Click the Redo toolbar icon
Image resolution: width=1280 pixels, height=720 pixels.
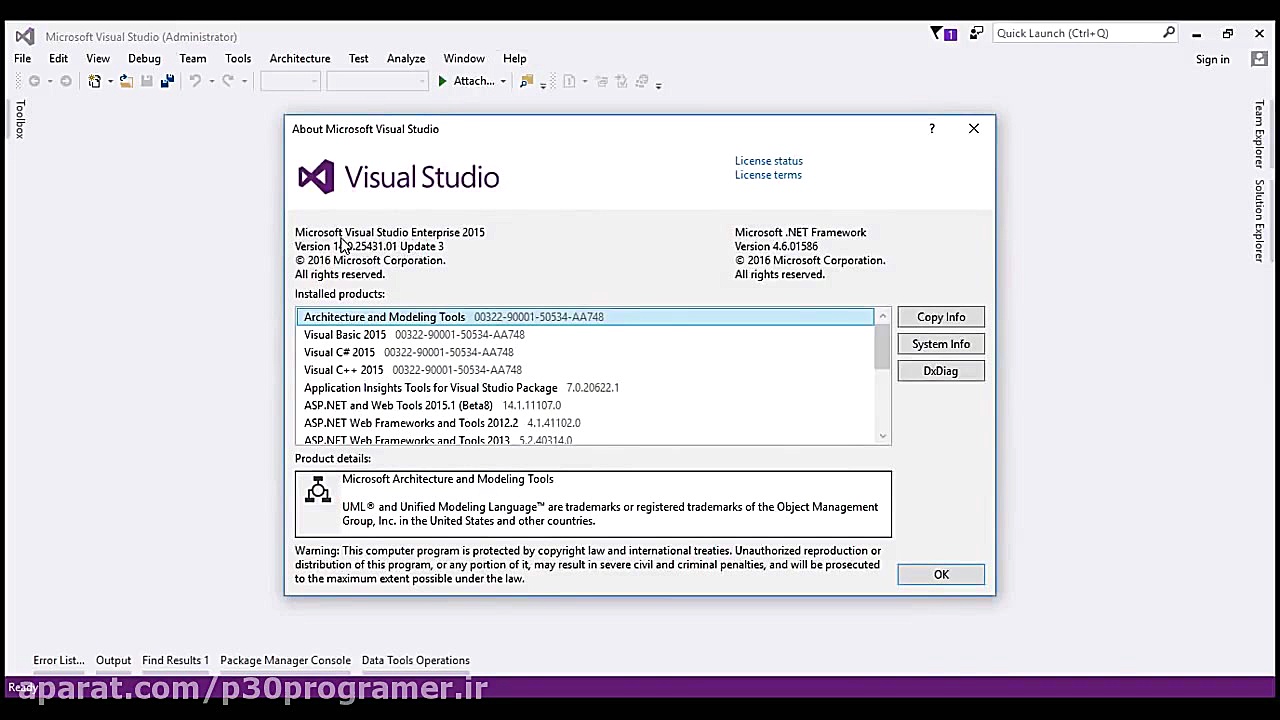point(228,81)
